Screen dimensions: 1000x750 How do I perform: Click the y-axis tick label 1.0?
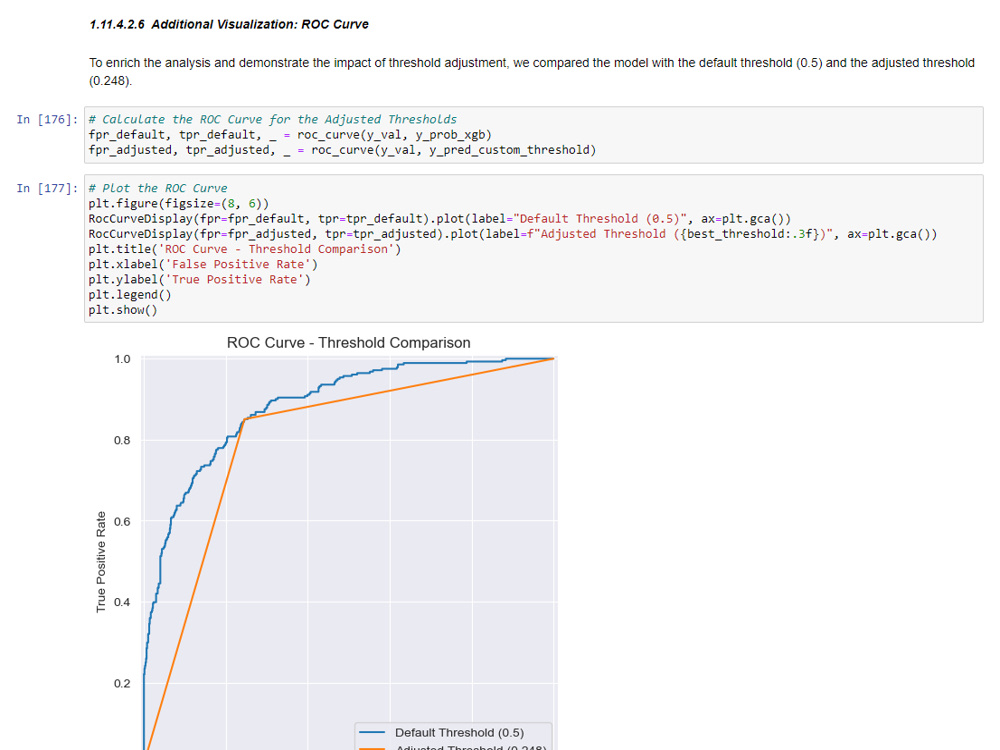coord(122,359)
